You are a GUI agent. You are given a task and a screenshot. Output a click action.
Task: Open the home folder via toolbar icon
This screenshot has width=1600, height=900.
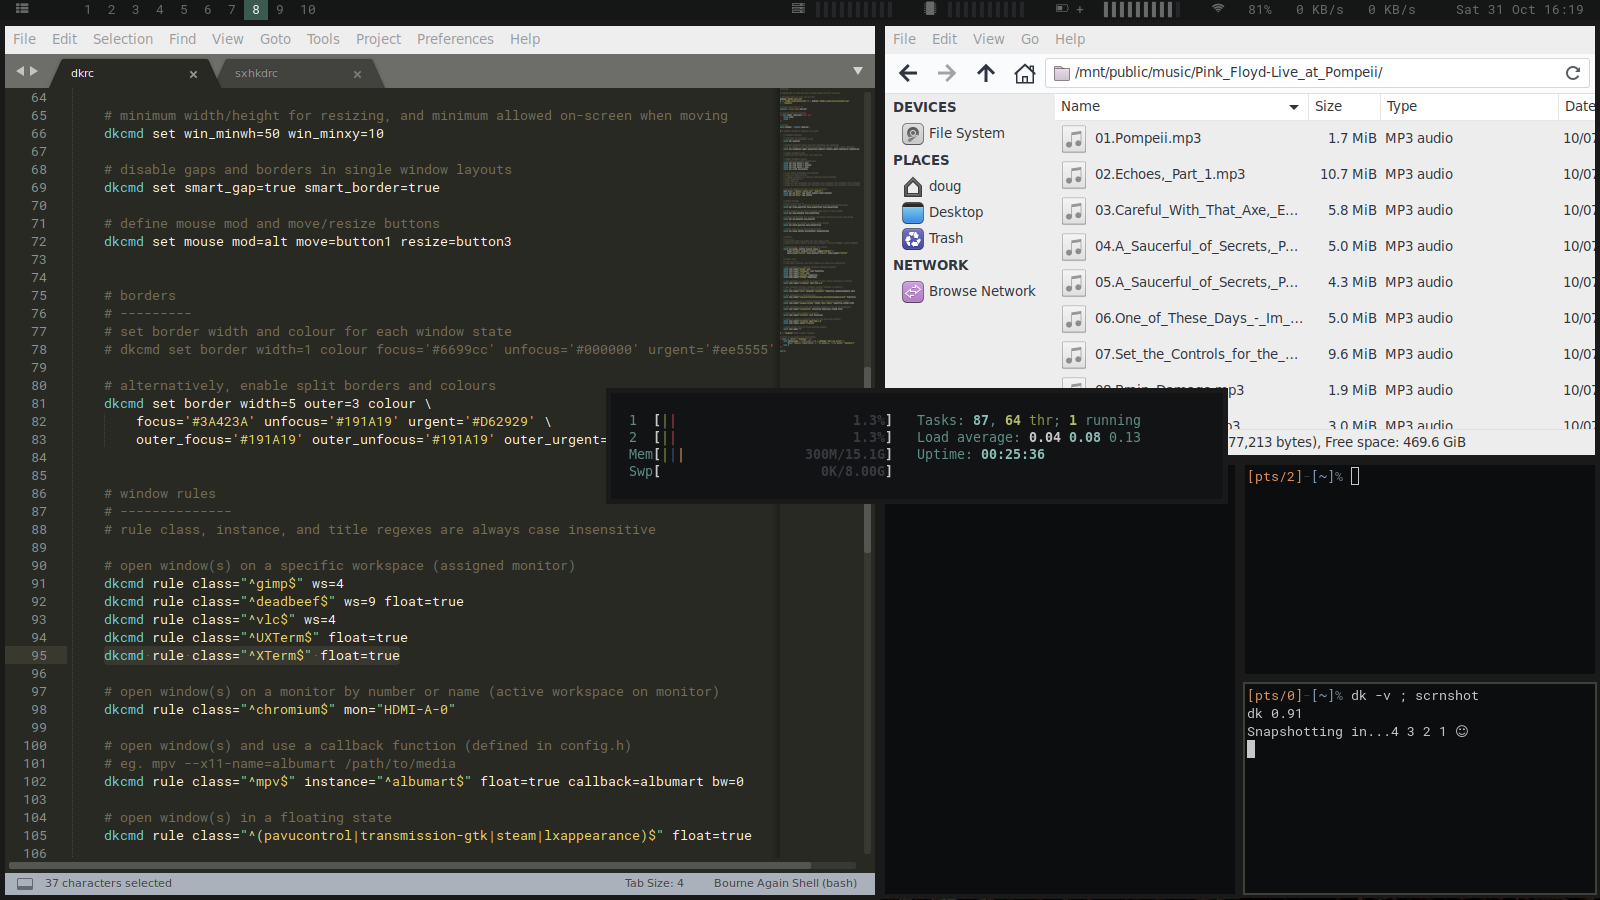(x=1024, y=73)
